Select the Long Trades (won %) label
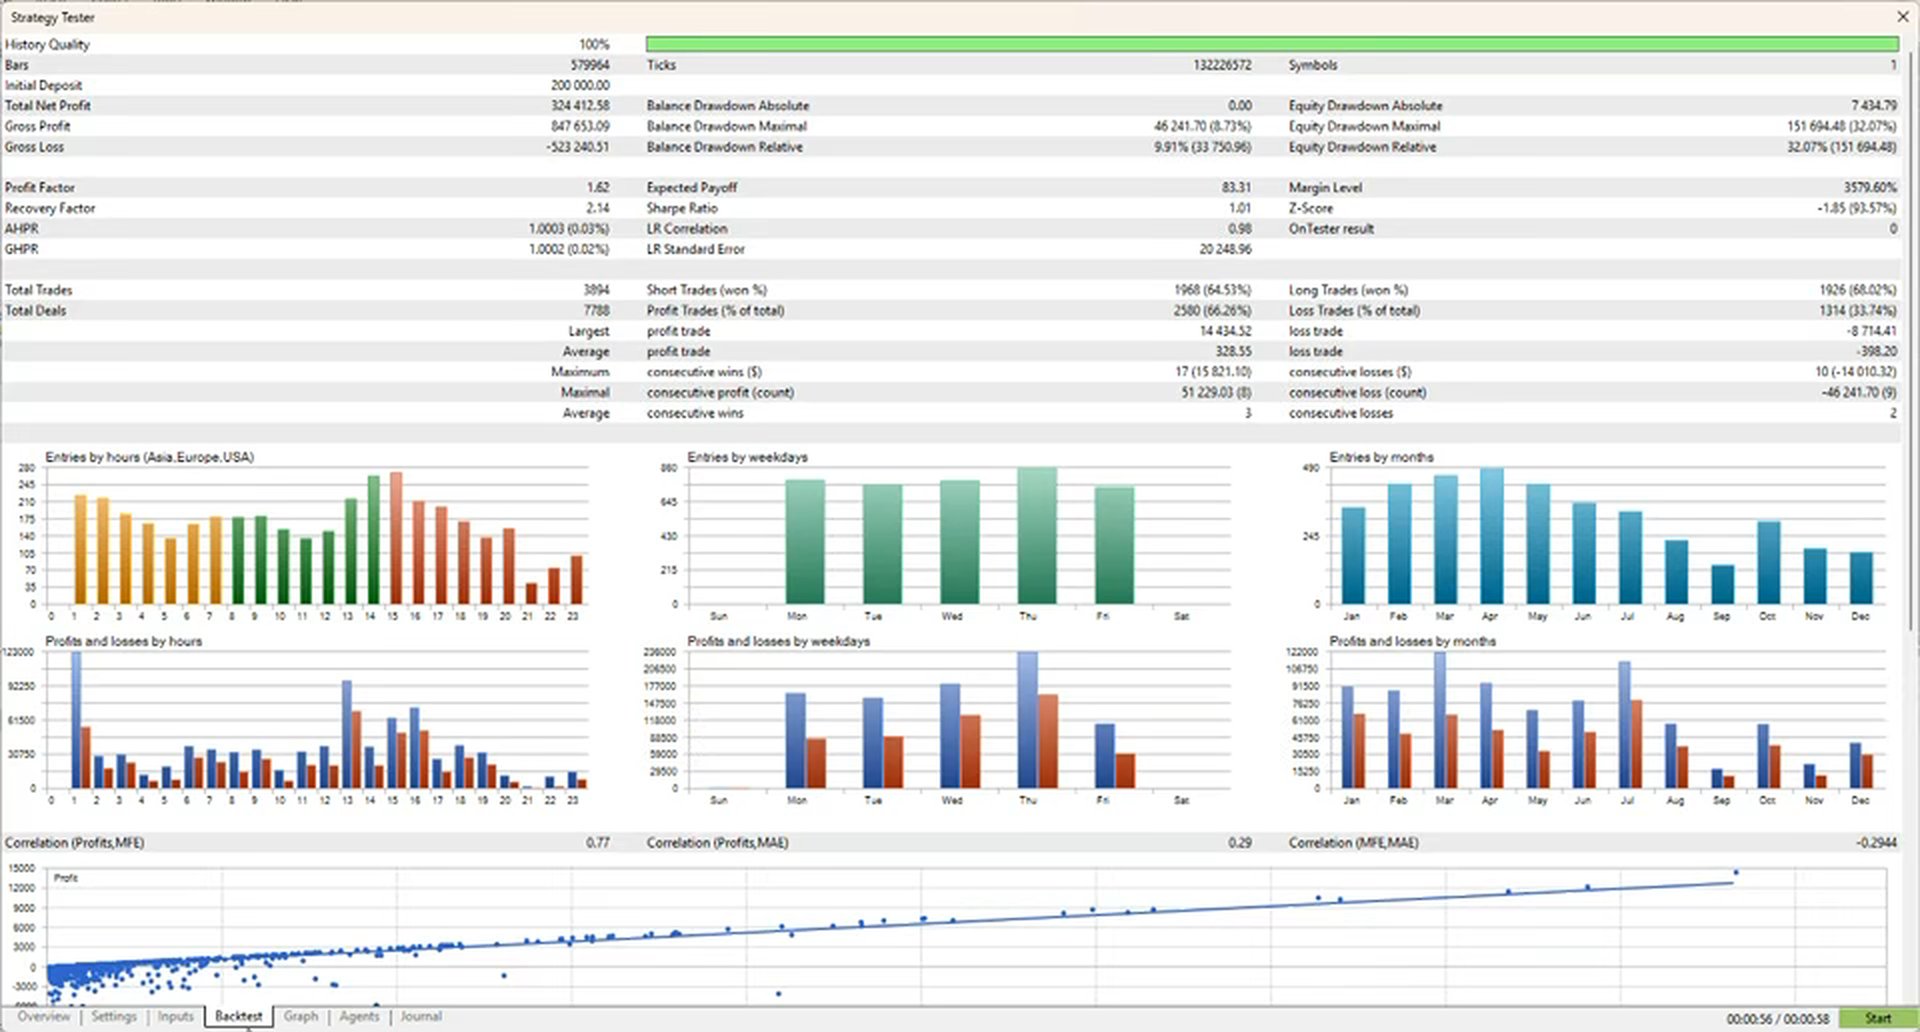Viewport: 1920px width, 1032px height. (x=1348, y=290)
